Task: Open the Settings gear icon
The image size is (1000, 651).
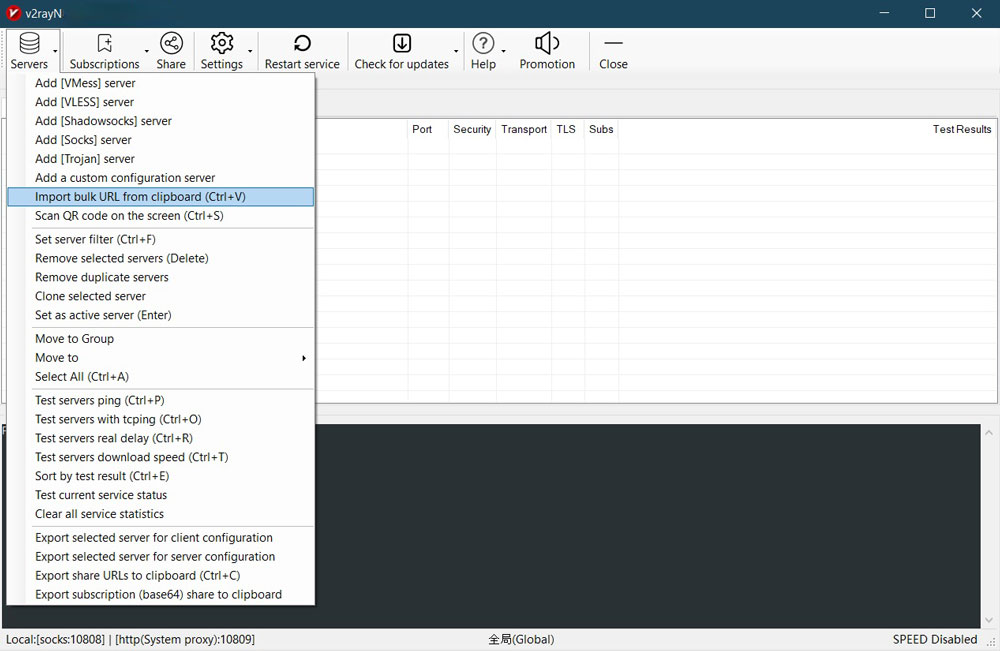Action: click(x=222, y=43)
